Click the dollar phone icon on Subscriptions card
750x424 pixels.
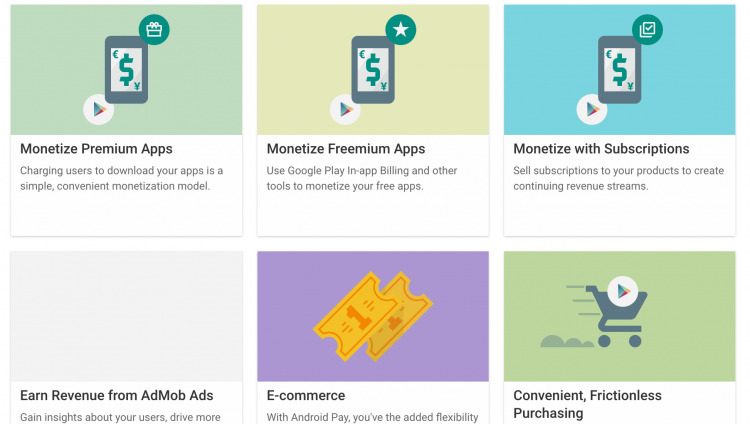pyautogui.click(x=620, y=70)
